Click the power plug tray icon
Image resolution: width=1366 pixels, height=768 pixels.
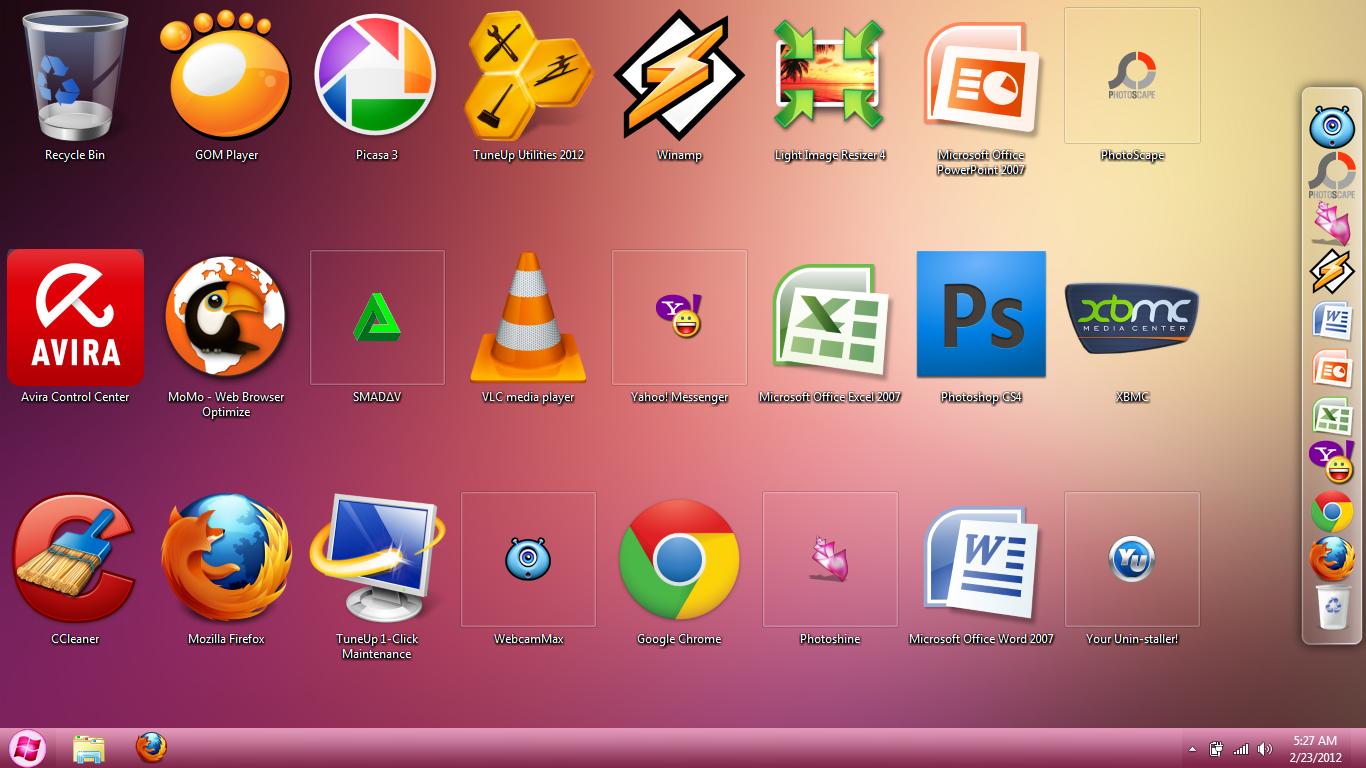(x=1217, y=749)
